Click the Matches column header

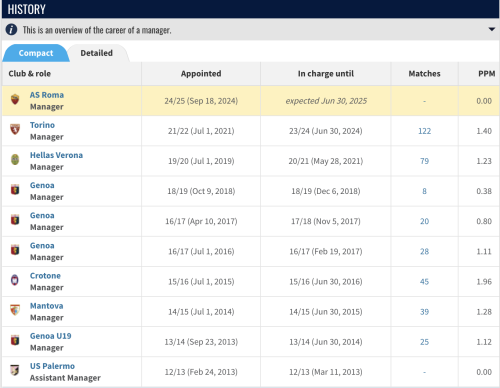pyautogui.click(x=424, y=74)
